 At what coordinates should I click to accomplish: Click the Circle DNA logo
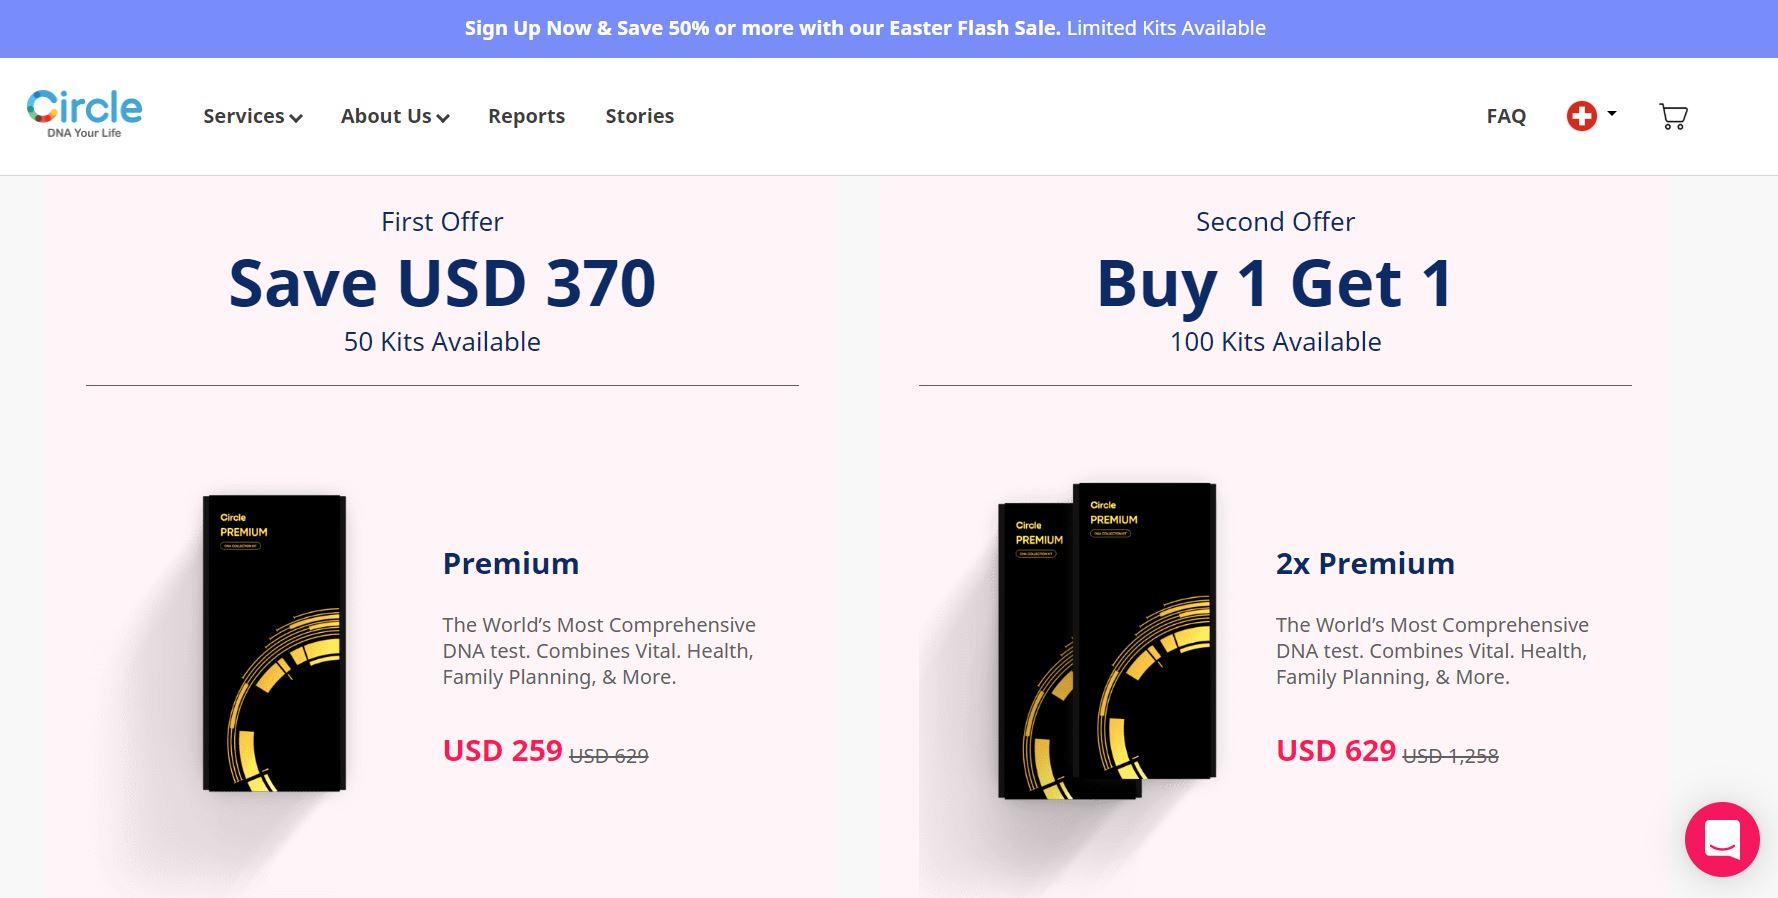(84, 114)
